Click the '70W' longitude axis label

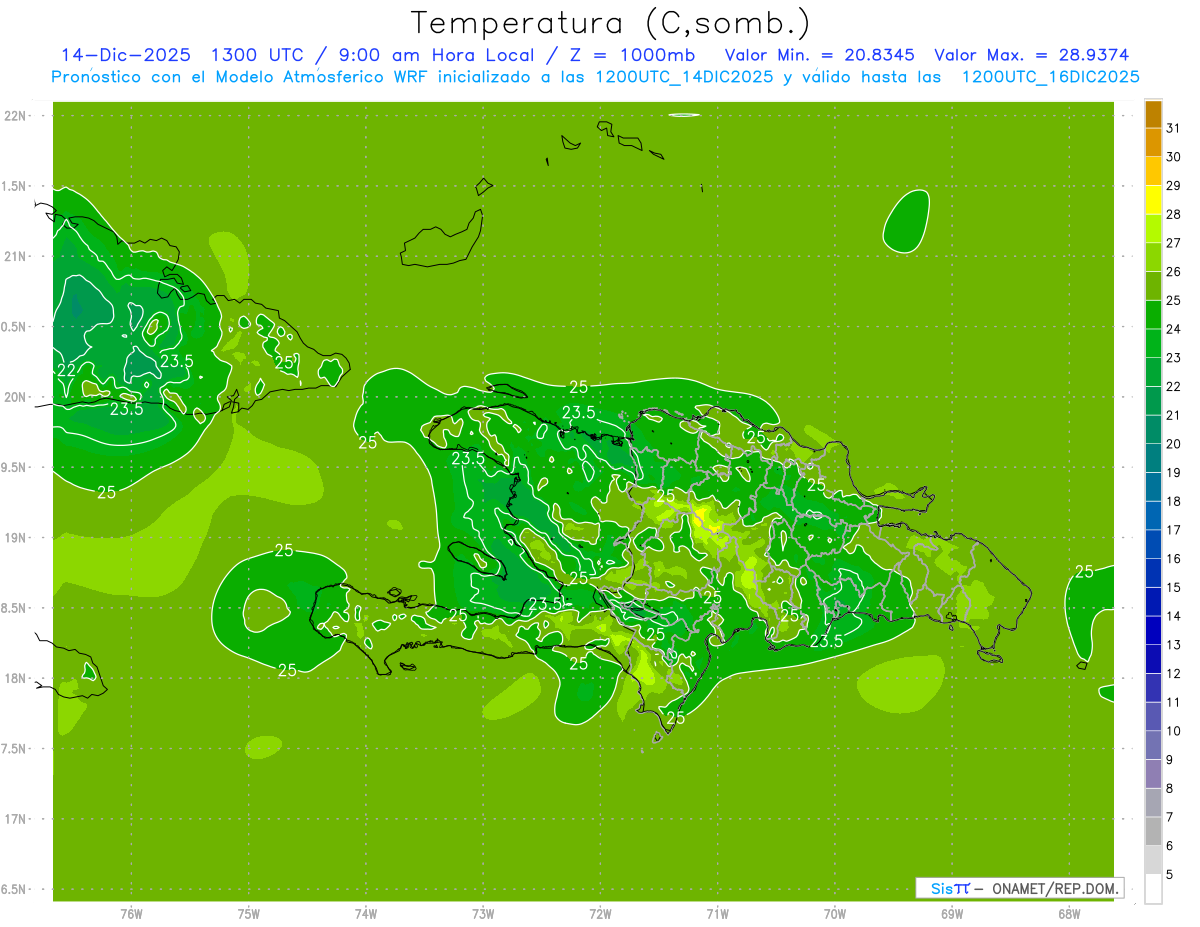point(835,913)
